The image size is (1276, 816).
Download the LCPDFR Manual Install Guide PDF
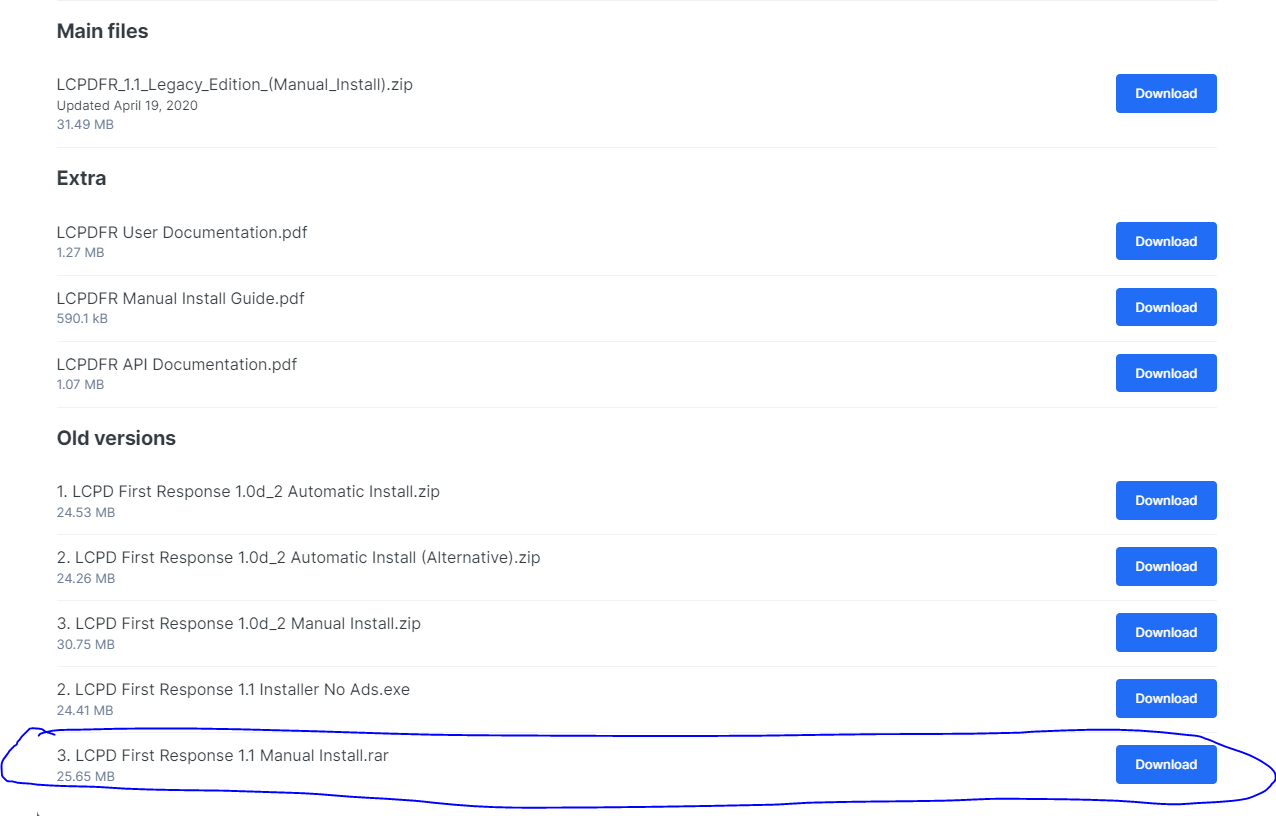pyautogui.click(x=1165, y=307)
